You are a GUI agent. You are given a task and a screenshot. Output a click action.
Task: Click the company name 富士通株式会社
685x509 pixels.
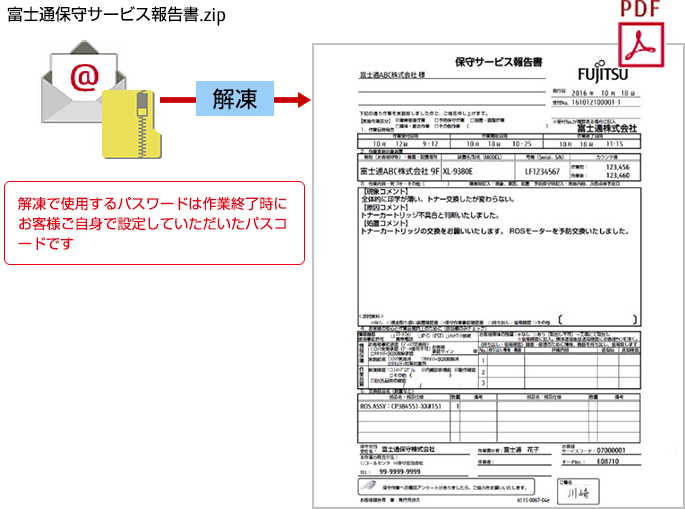point(607,128)
